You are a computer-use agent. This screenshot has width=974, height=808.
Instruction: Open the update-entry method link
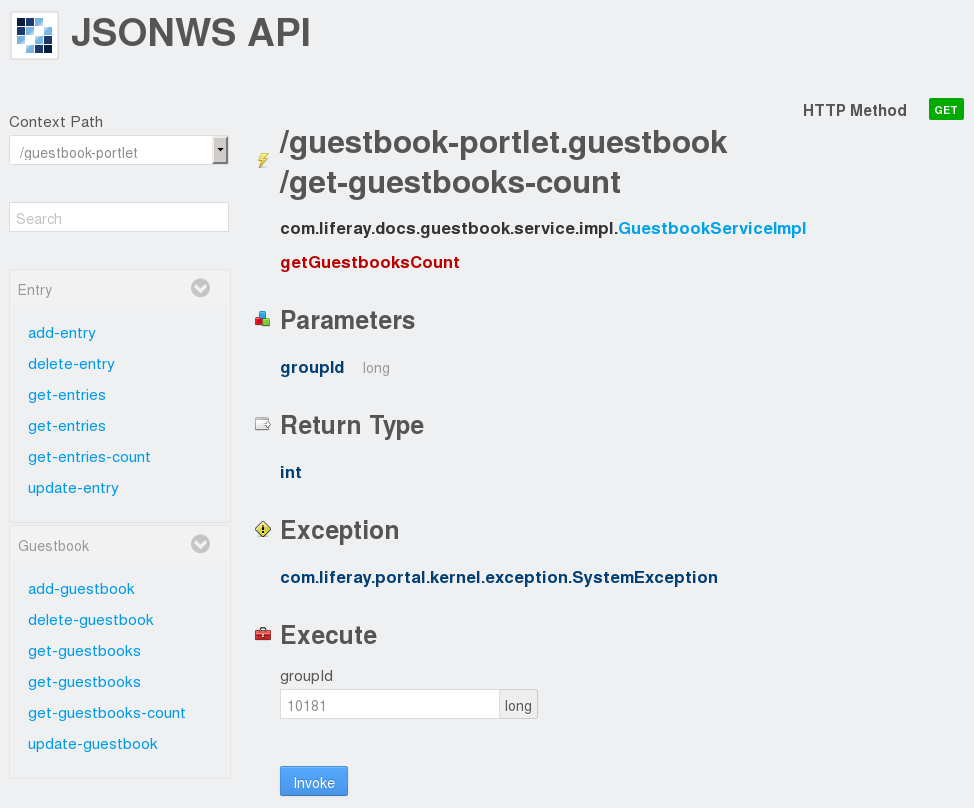click(73, 488)
